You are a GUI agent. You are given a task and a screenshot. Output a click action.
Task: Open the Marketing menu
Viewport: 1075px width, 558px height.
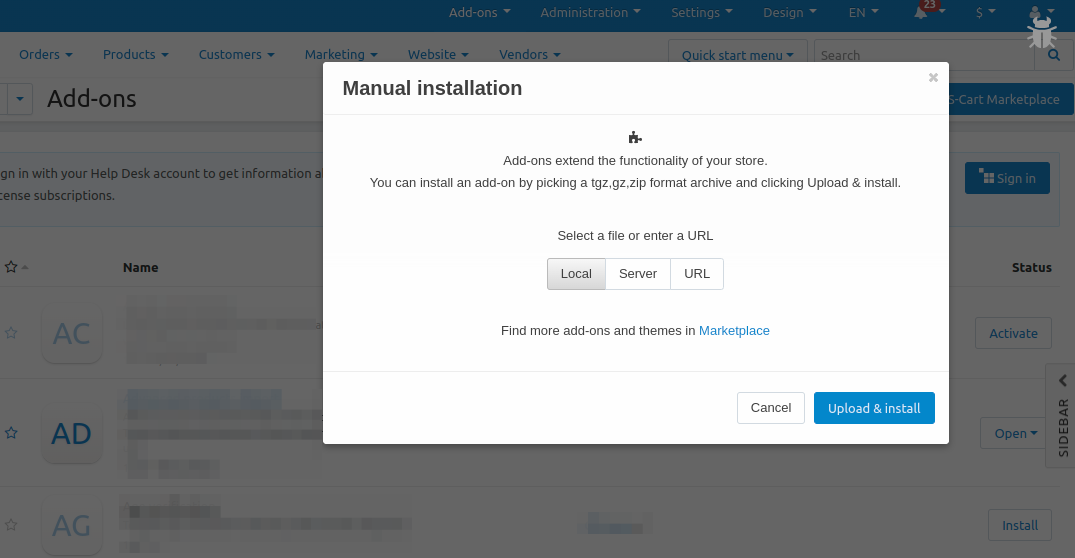(341, 54)
